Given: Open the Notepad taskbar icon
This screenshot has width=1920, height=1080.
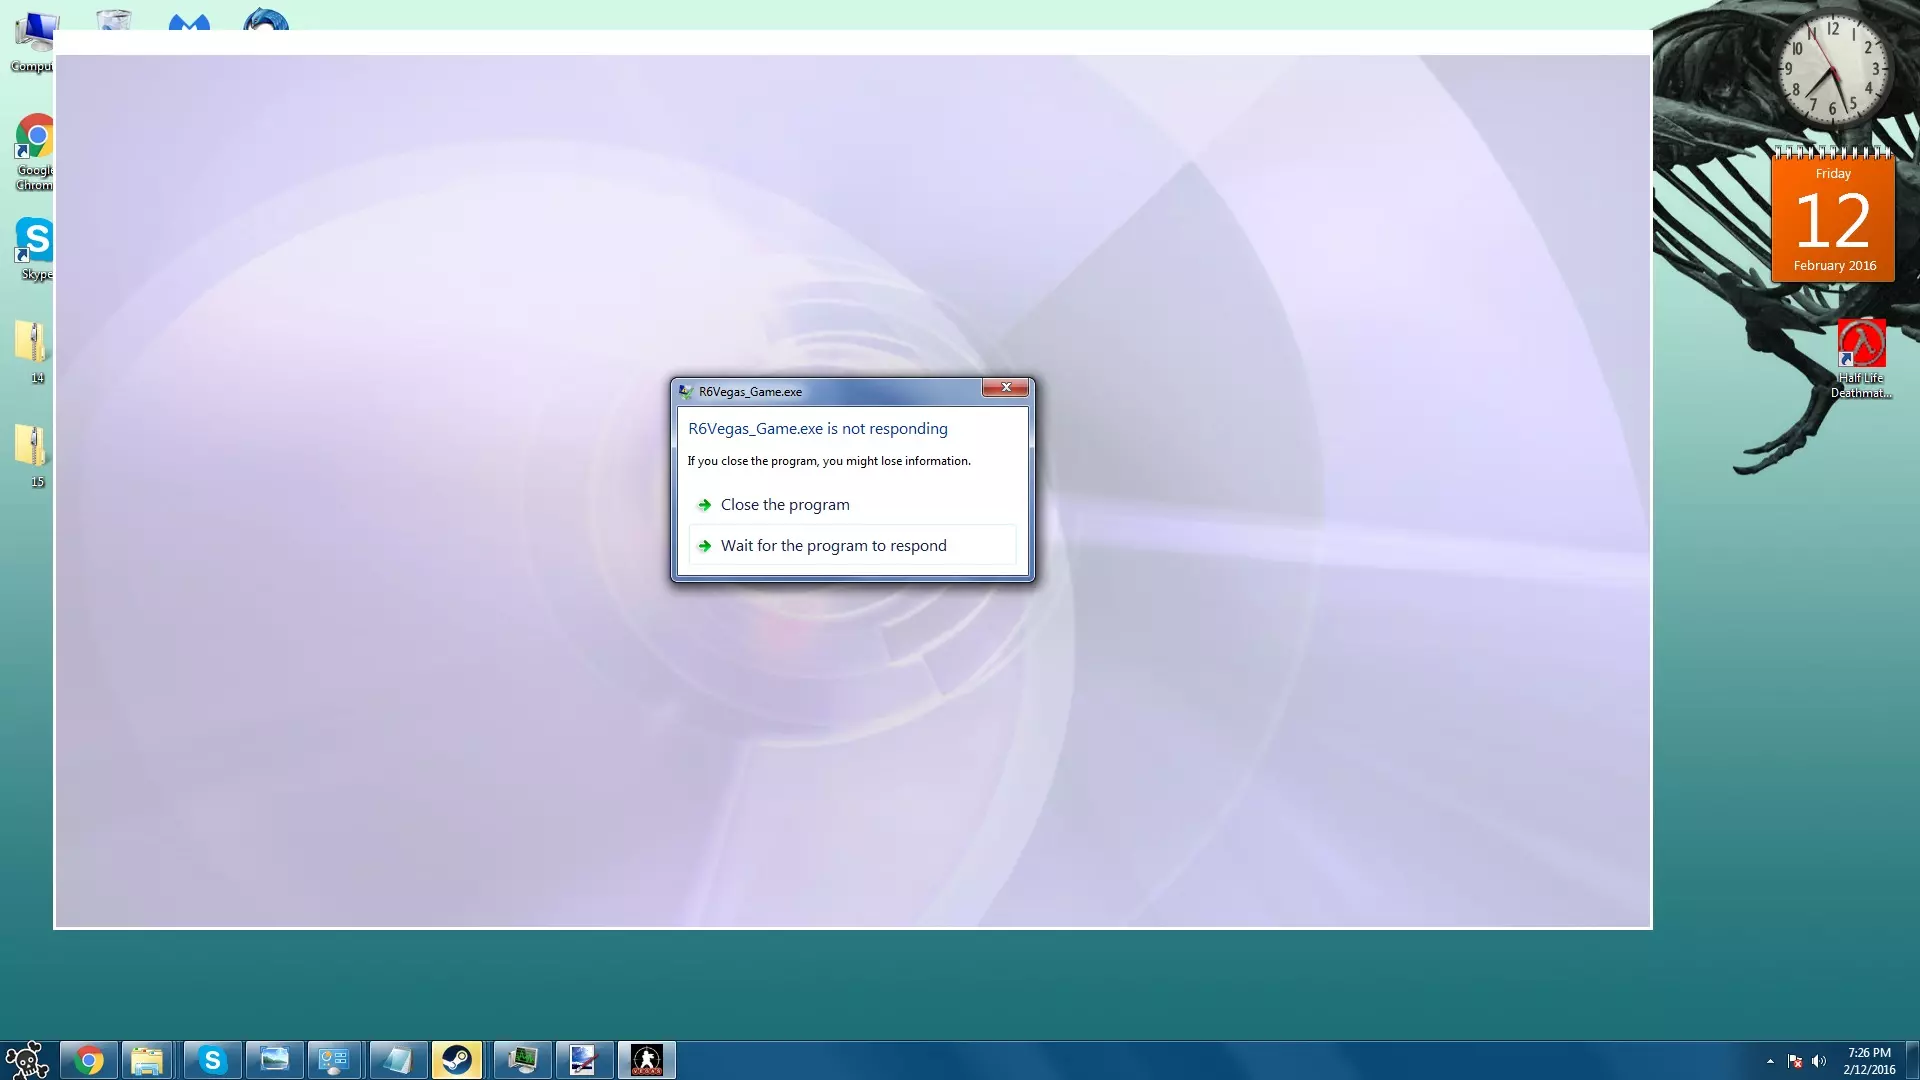Looking at the screenshot, I should [x=397, y=1060].
